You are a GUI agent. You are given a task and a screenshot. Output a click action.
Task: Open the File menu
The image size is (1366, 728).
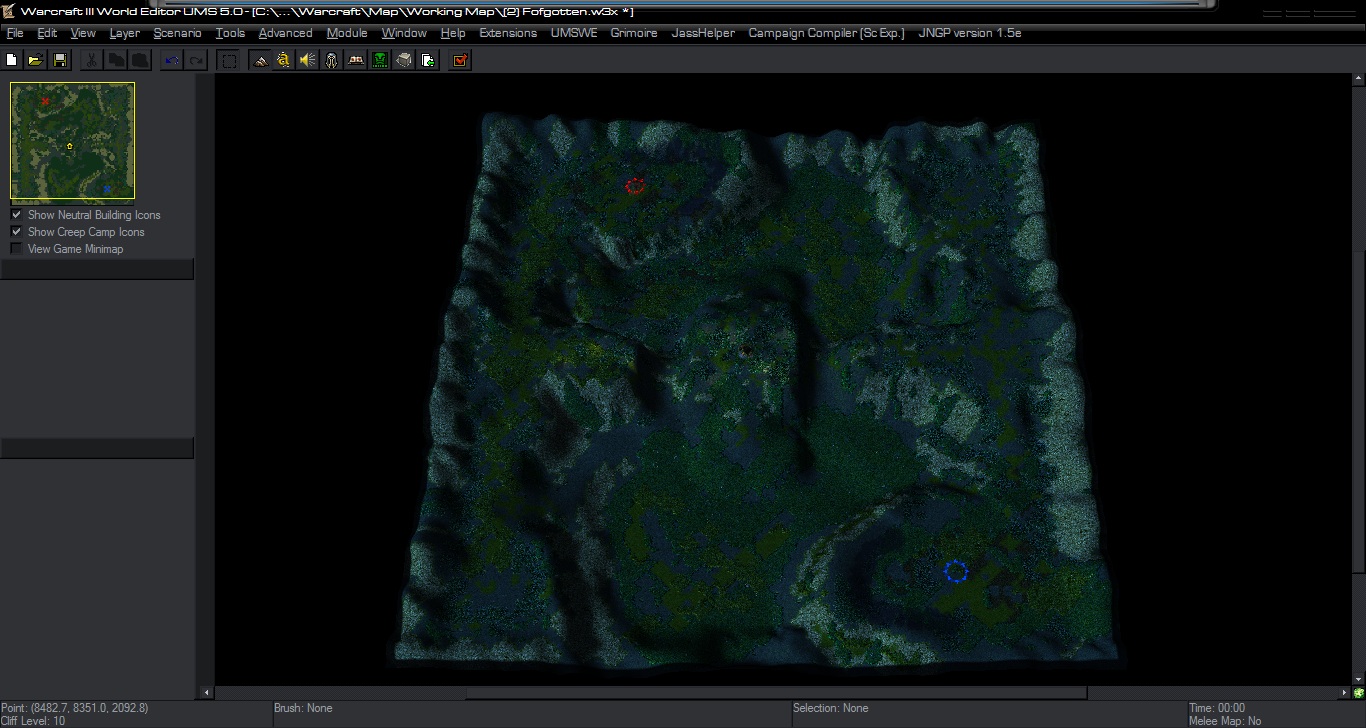(x=15, y=33)
